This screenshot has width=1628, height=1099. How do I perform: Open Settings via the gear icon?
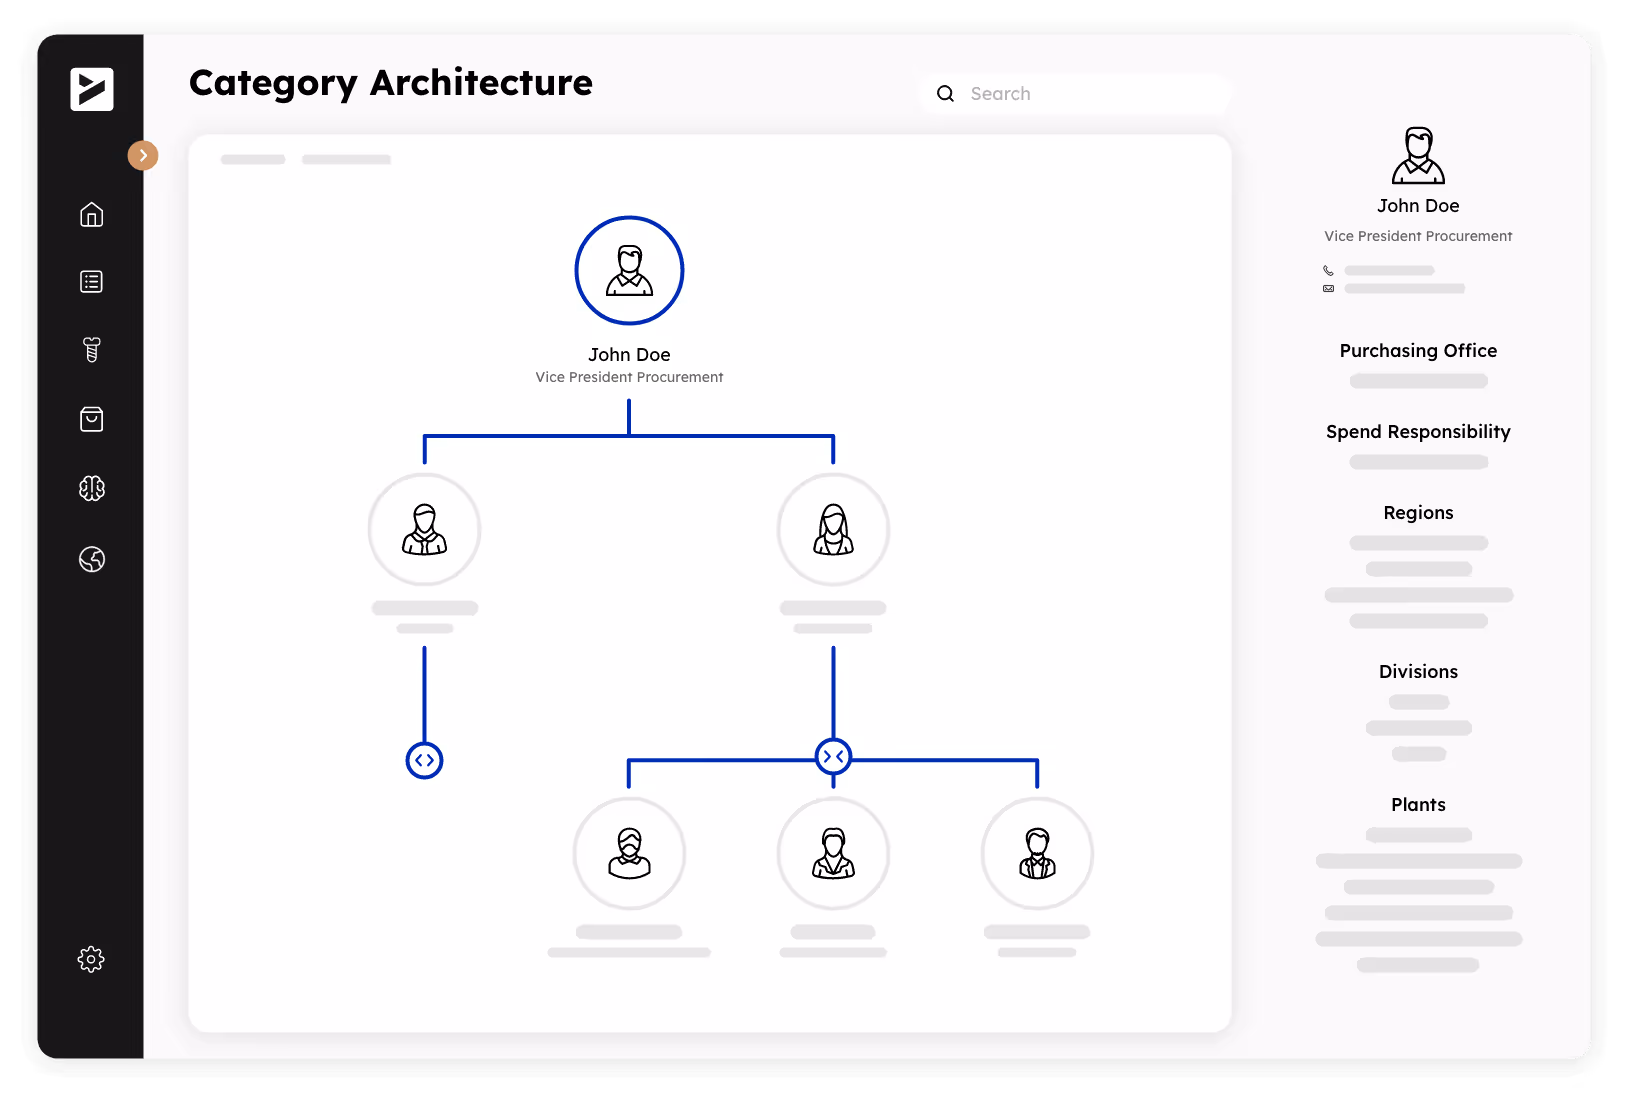[x=91, y=959]
